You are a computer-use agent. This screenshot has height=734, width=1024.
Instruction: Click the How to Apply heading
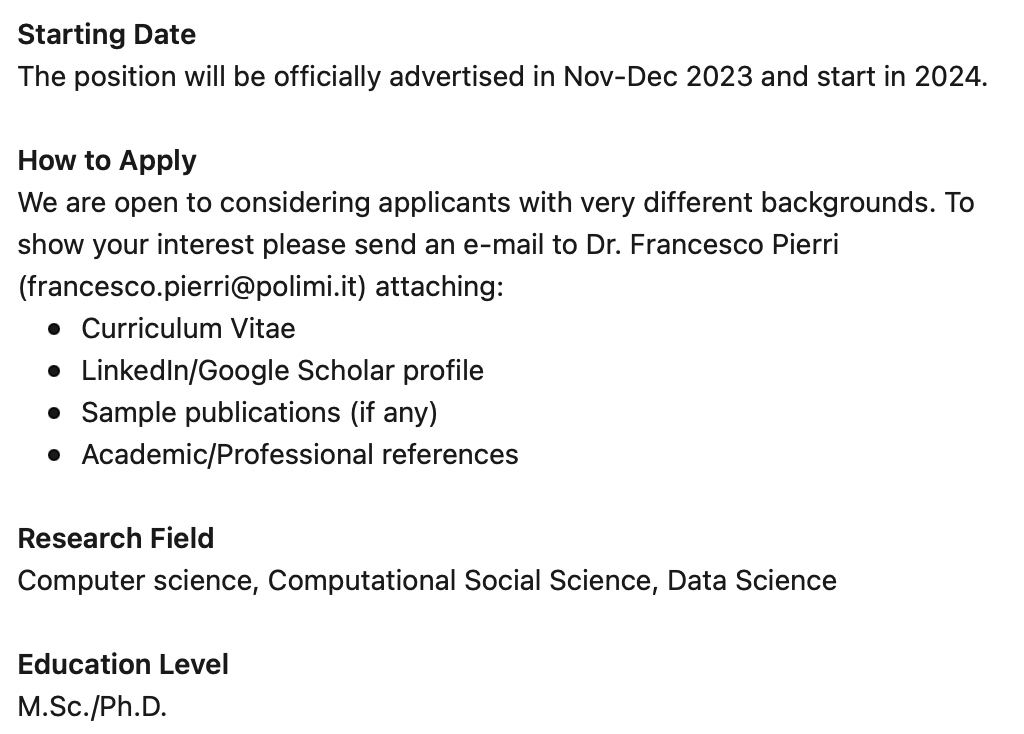pos(107,161)
